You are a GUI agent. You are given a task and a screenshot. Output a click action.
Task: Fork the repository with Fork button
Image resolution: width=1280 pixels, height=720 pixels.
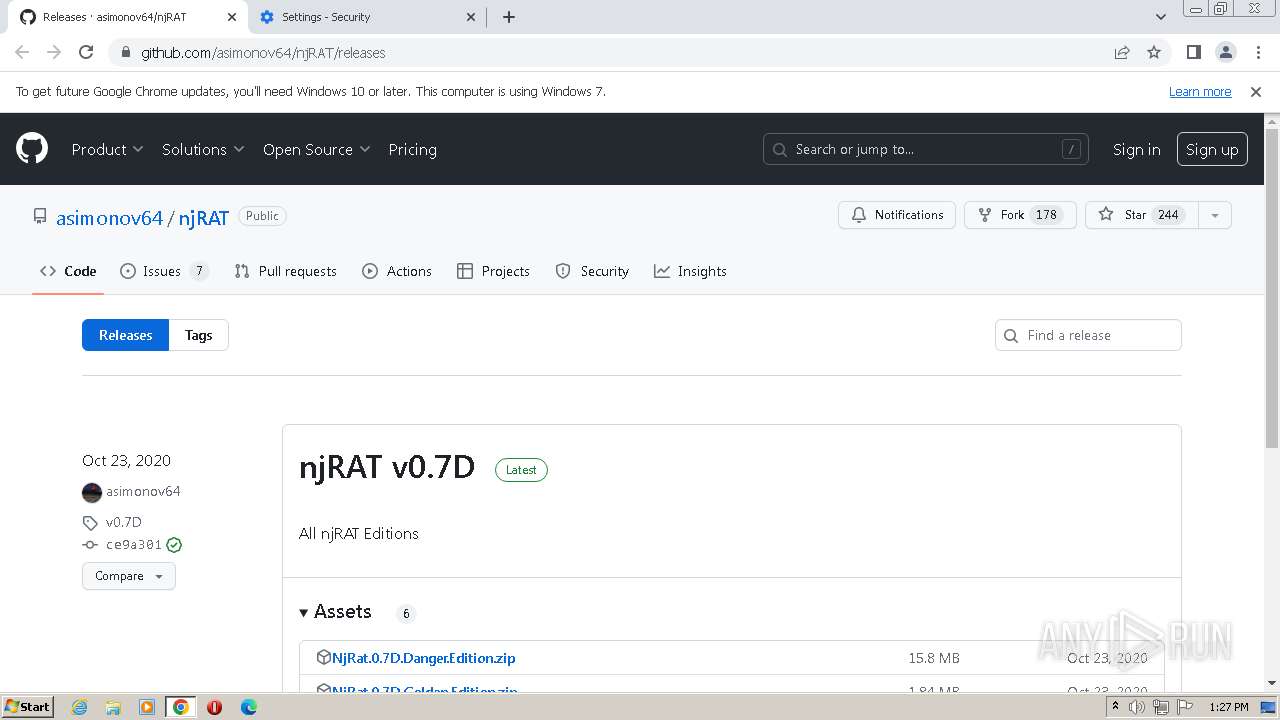coord(1020,215)
